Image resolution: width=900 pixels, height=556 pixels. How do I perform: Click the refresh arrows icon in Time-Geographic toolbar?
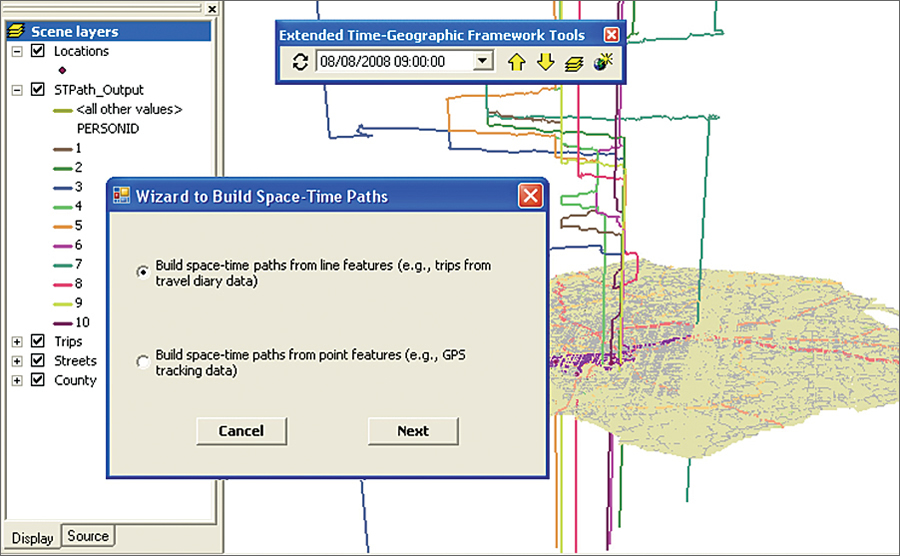coord(300,61)
